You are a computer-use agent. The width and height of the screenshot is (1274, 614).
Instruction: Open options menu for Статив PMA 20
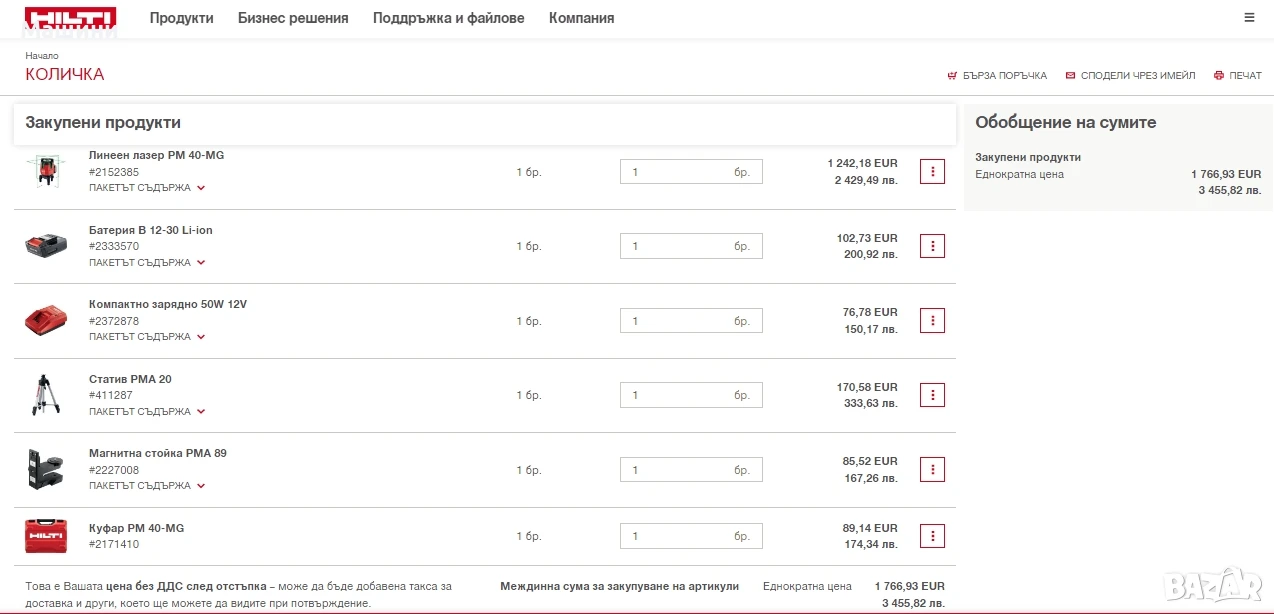[x=932, y=395]
